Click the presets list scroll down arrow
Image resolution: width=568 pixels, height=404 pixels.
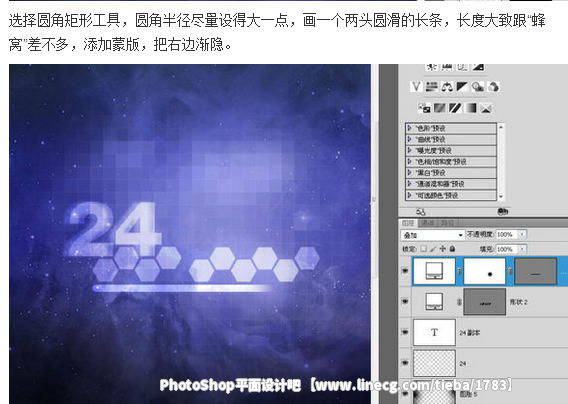(x=501, y=196)
